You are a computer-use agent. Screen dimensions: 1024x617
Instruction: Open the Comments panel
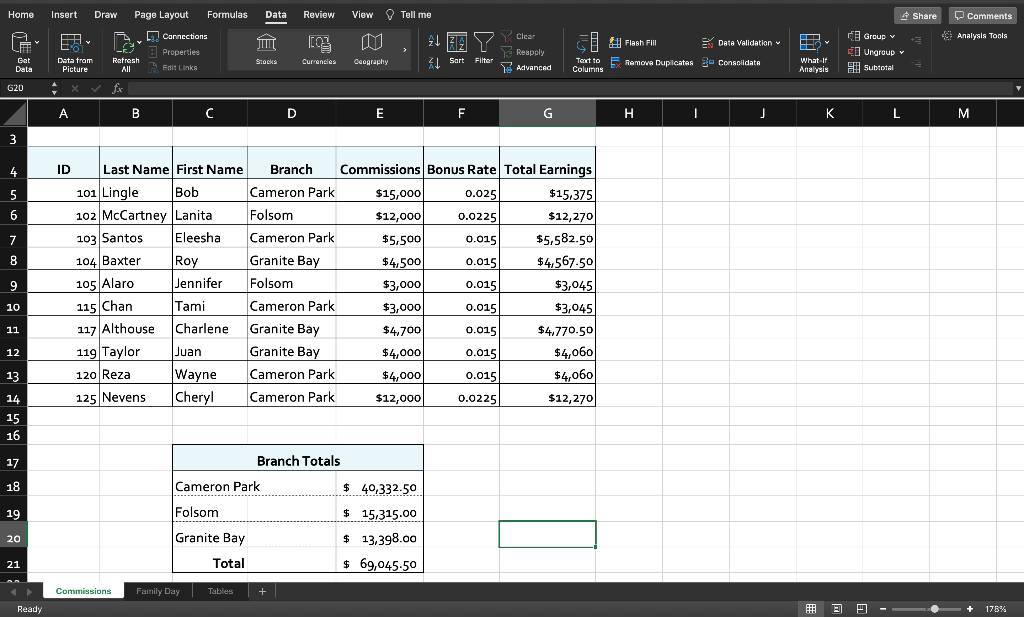[x=981, y=15]
